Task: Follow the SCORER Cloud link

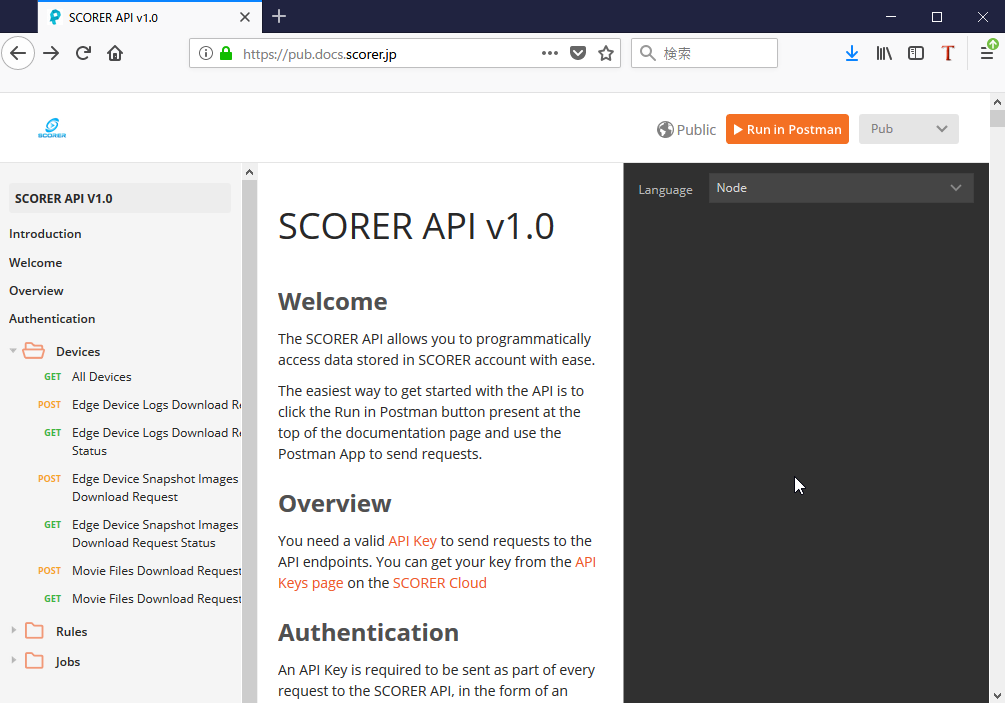Action: (x=440, y=583)
